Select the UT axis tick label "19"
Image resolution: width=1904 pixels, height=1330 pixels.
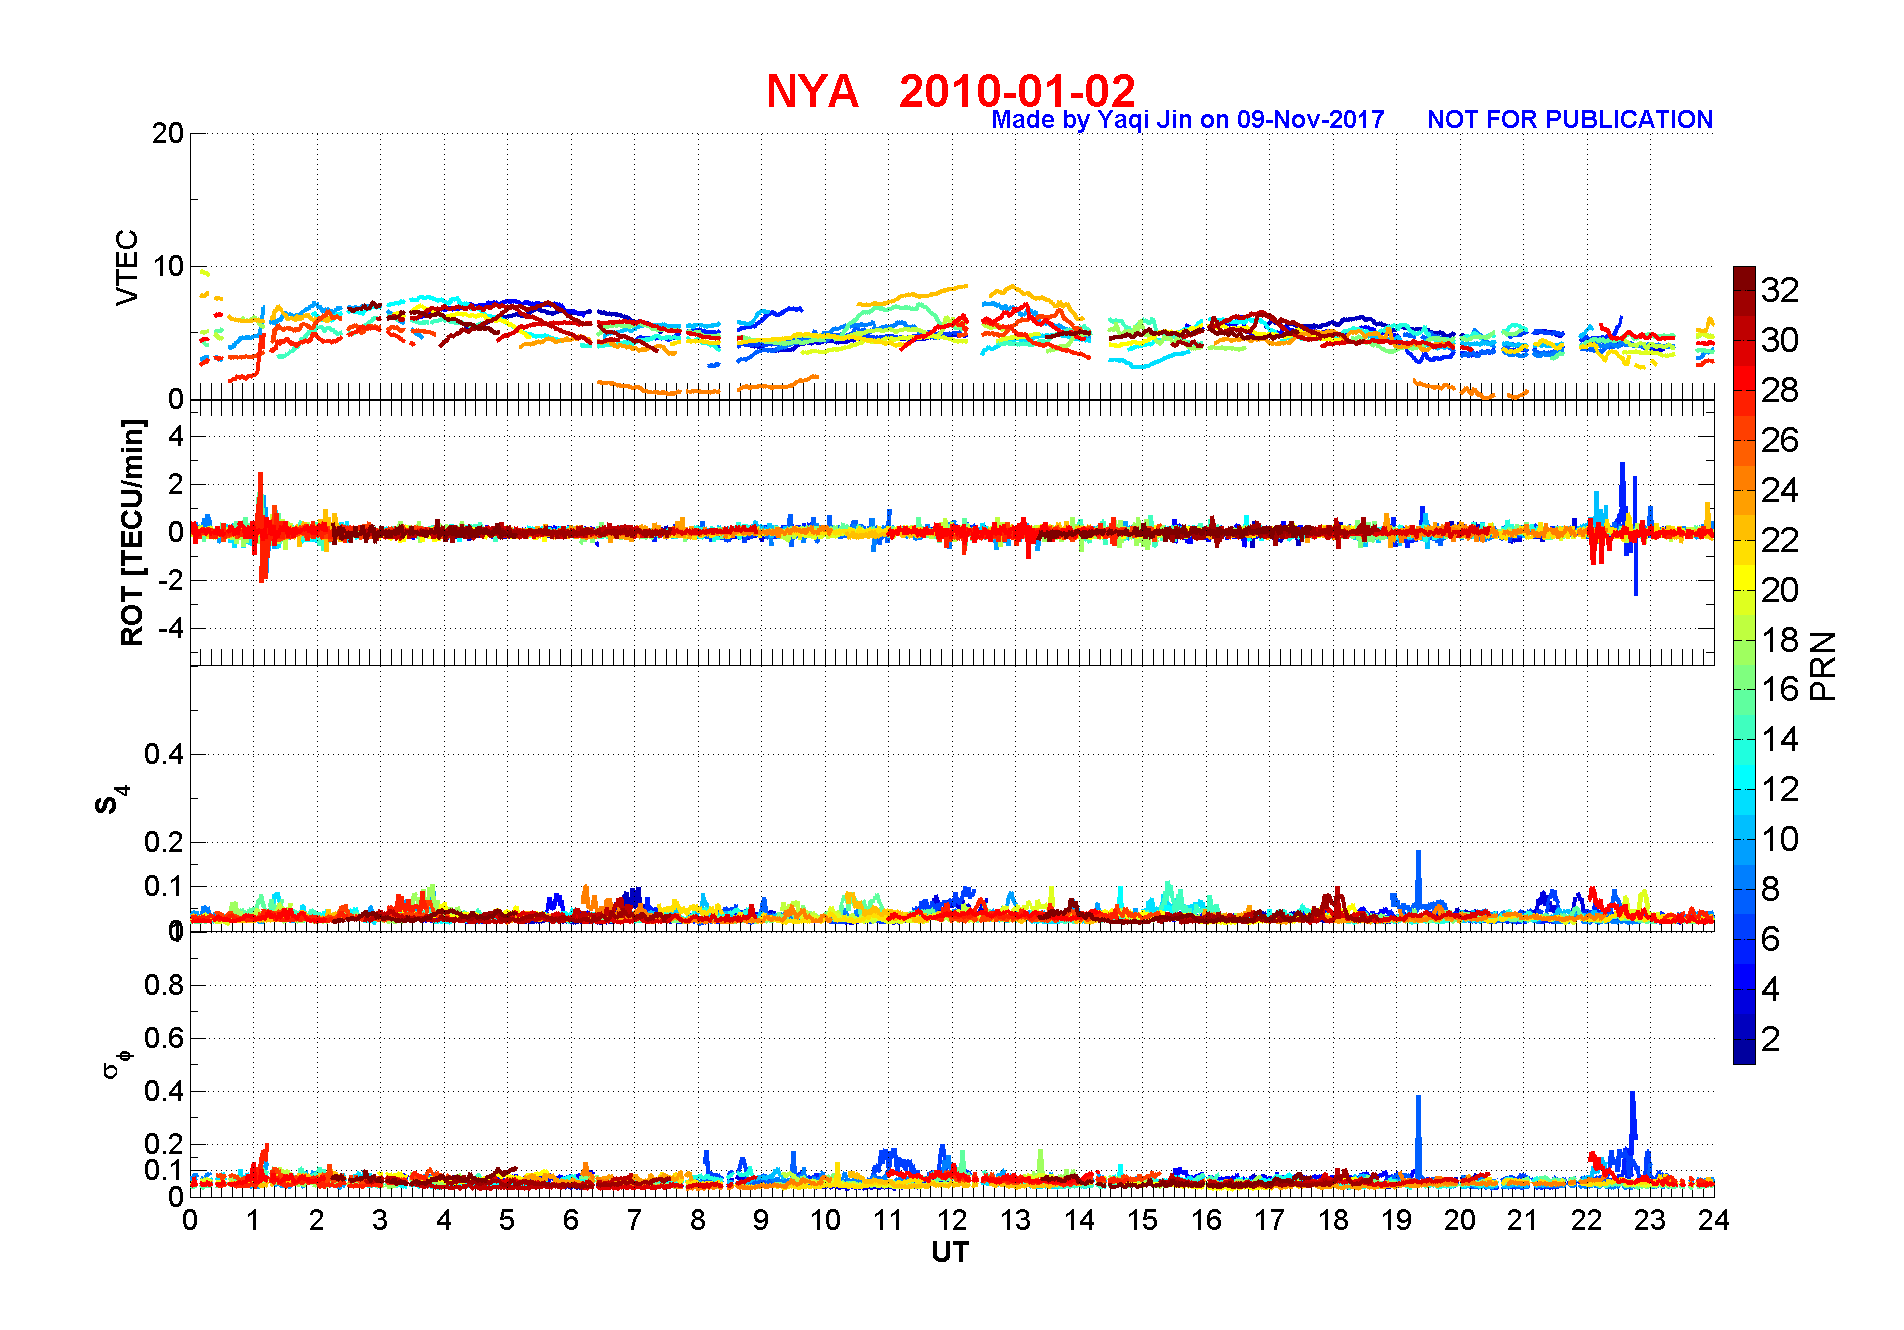(1396, 1220)
